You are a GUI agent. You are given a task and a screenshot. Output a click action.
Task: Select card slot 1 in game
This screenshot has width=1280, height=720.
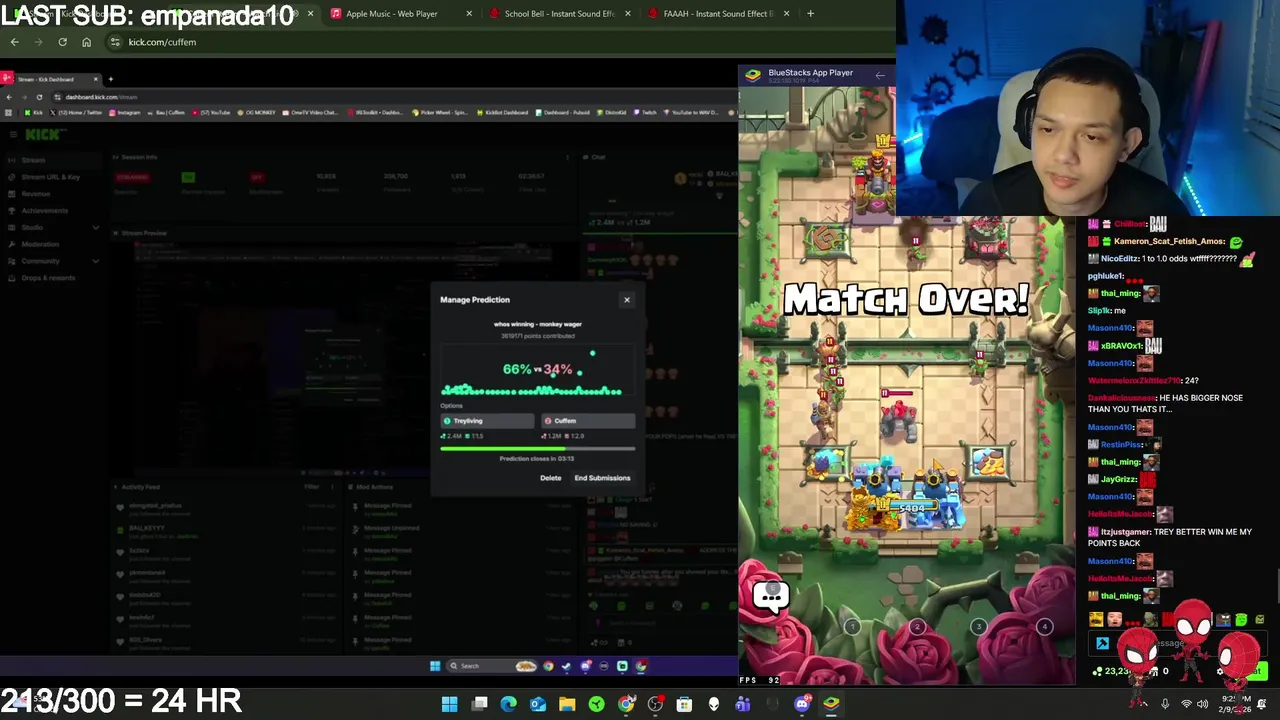coord(852,627)
